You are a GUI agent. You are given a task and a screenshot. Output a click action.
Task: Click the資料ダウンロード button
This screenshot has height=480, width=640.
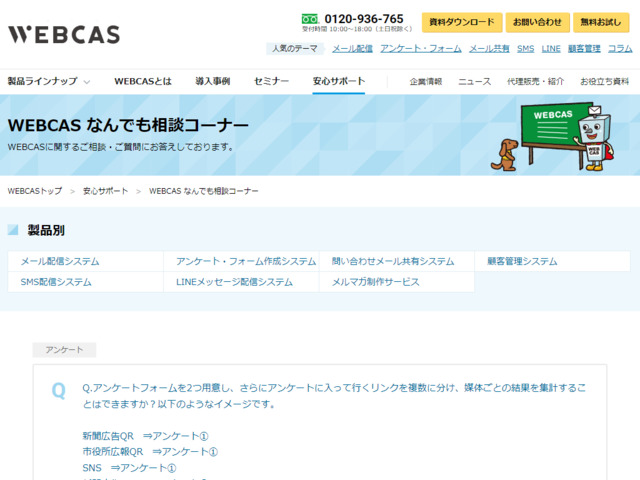click(x=462, y=22)
